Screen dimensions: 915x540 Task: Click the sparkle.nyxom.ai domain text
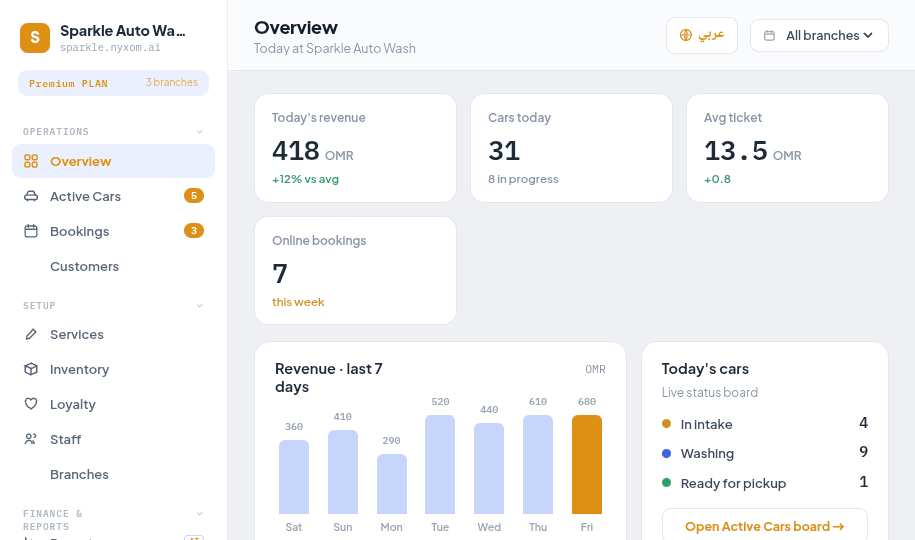[x=110, y=47]
